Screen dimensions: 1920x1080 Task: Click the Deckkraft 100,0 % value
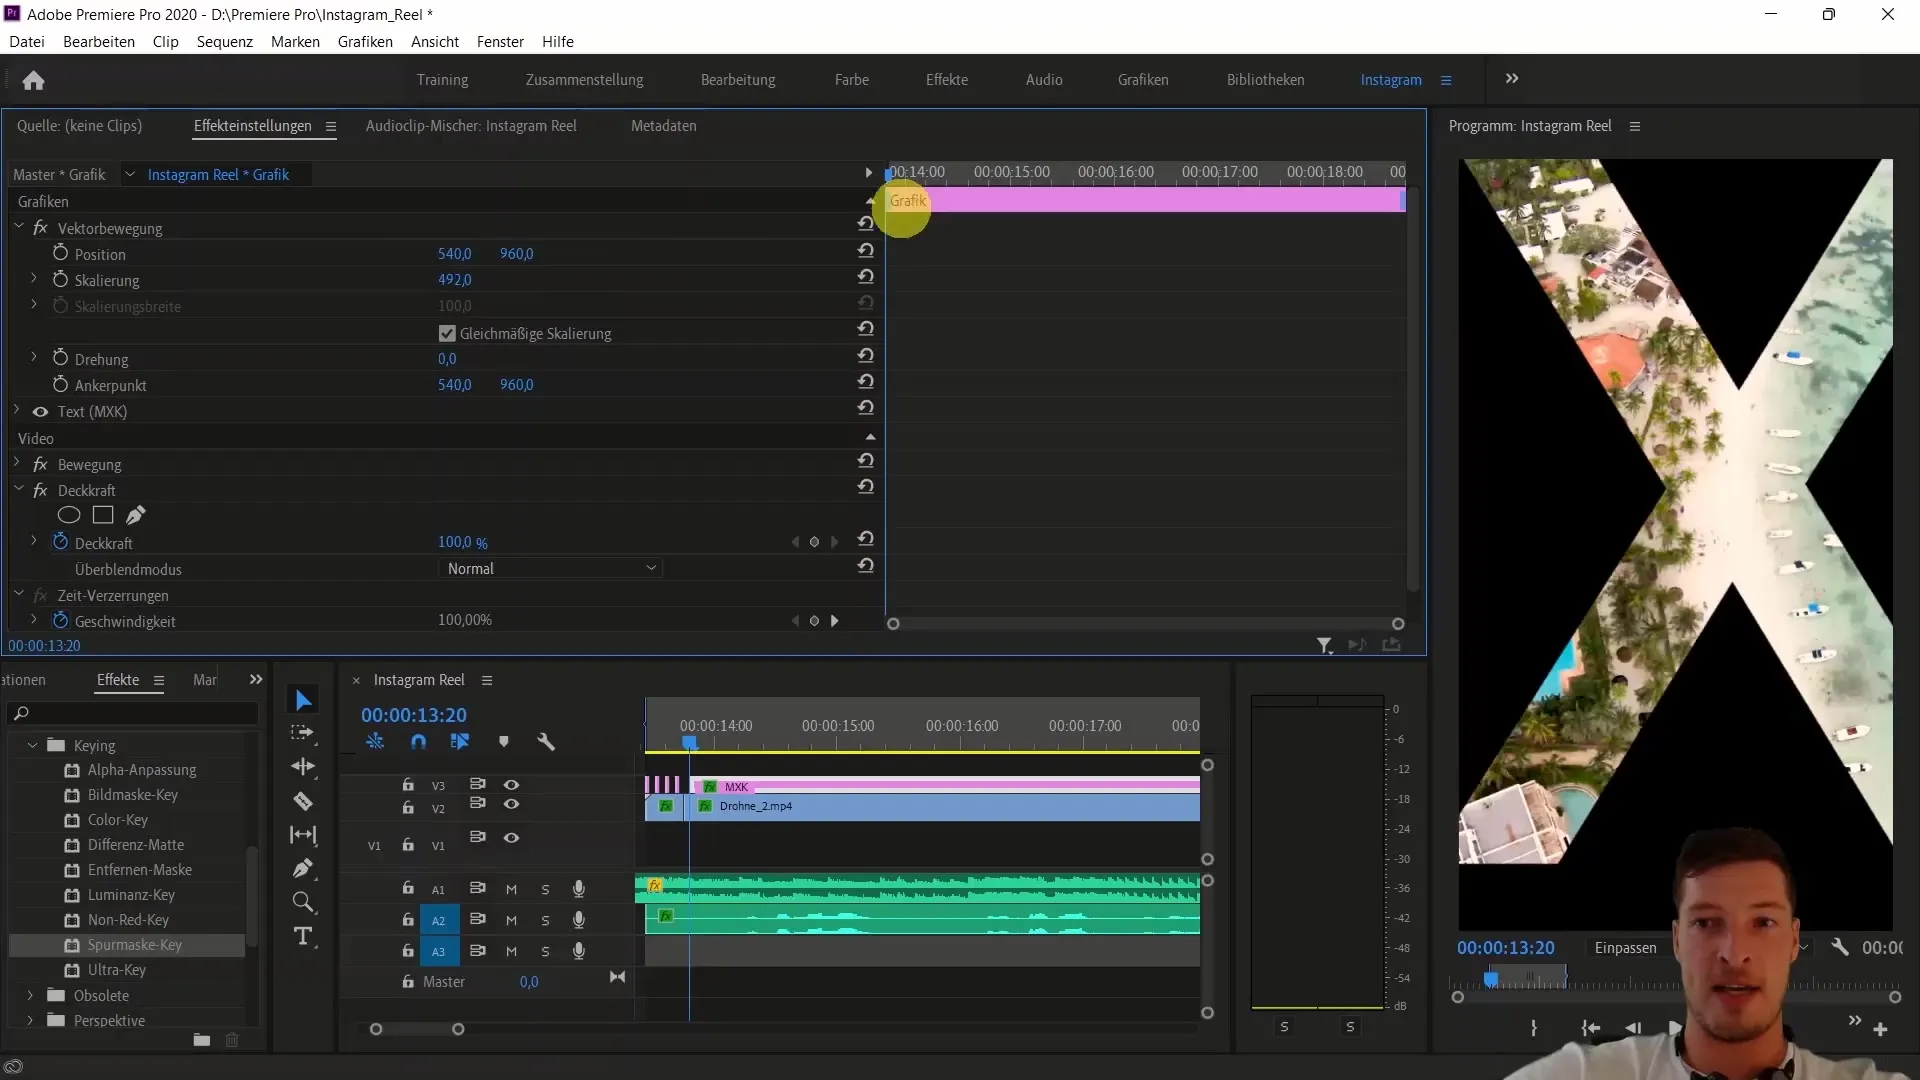coord(463,542)
